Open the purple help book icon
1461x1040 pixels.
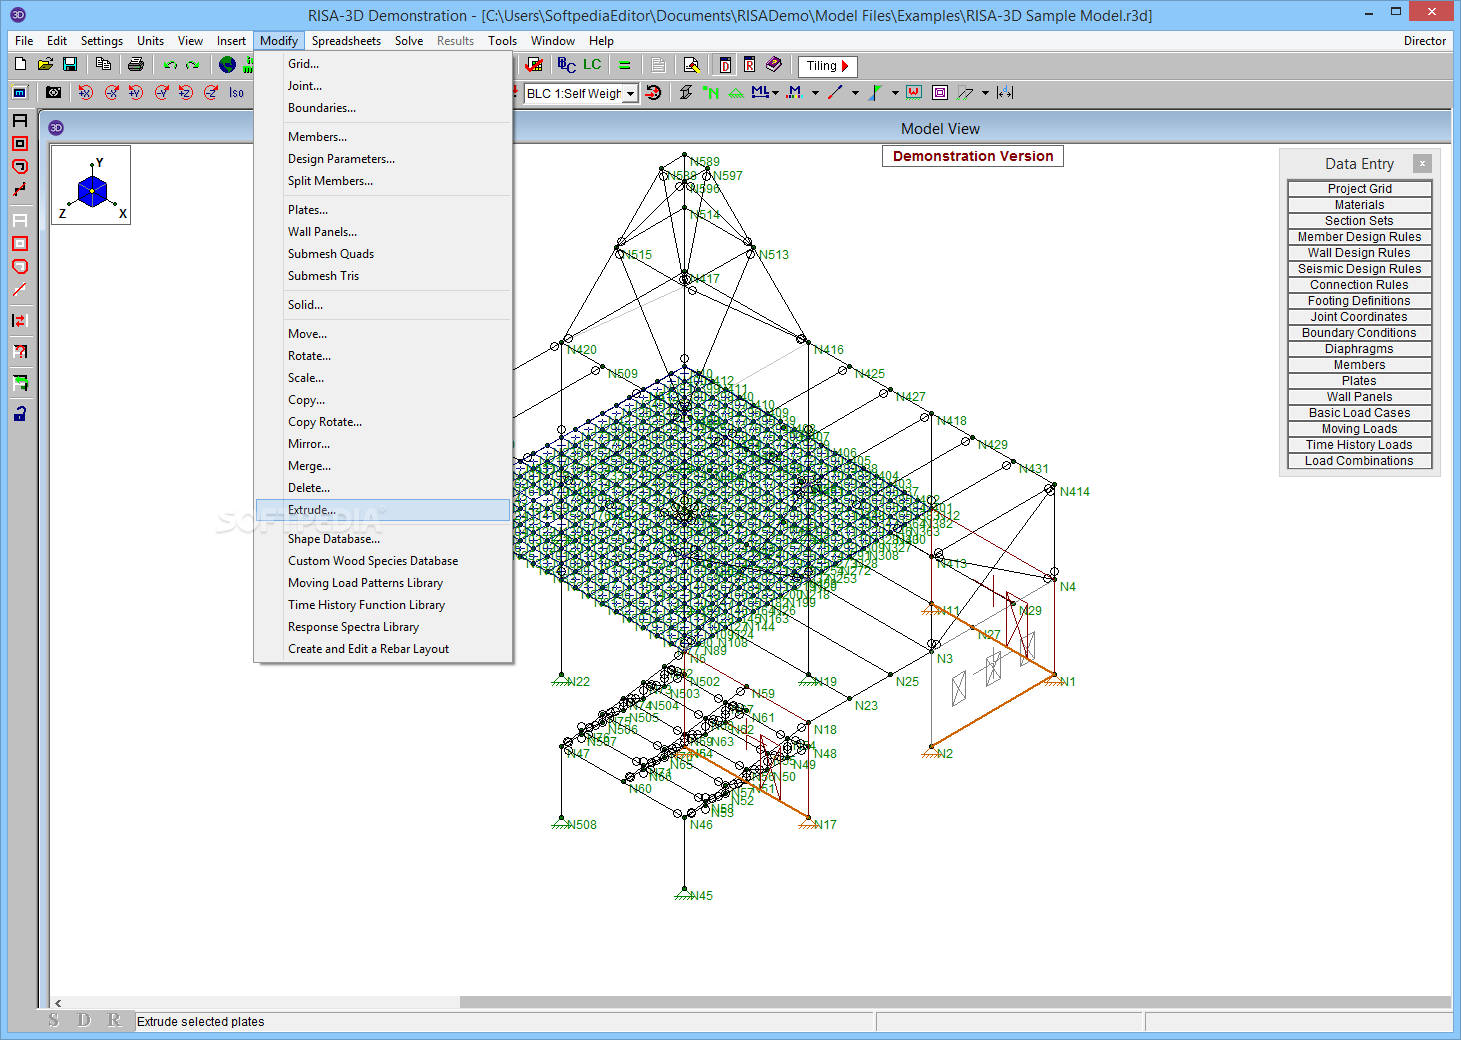click(774, 65)
